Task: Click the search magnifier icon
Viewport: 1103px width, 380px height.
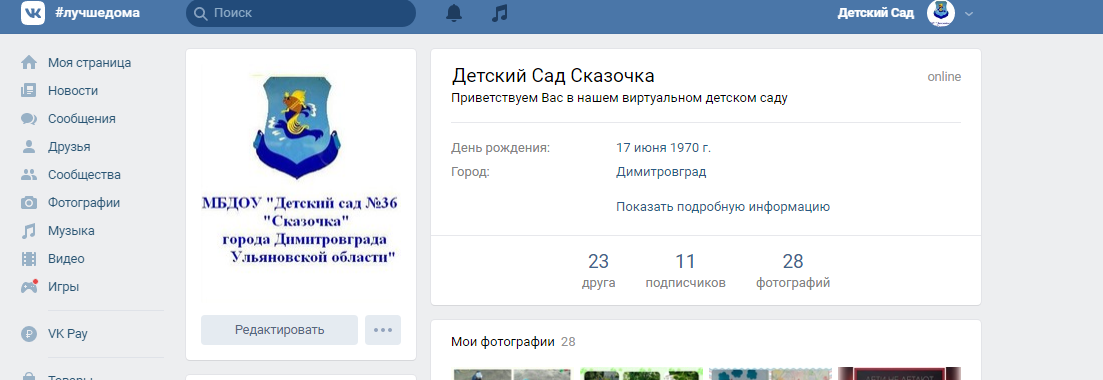Action: point(200,13)
